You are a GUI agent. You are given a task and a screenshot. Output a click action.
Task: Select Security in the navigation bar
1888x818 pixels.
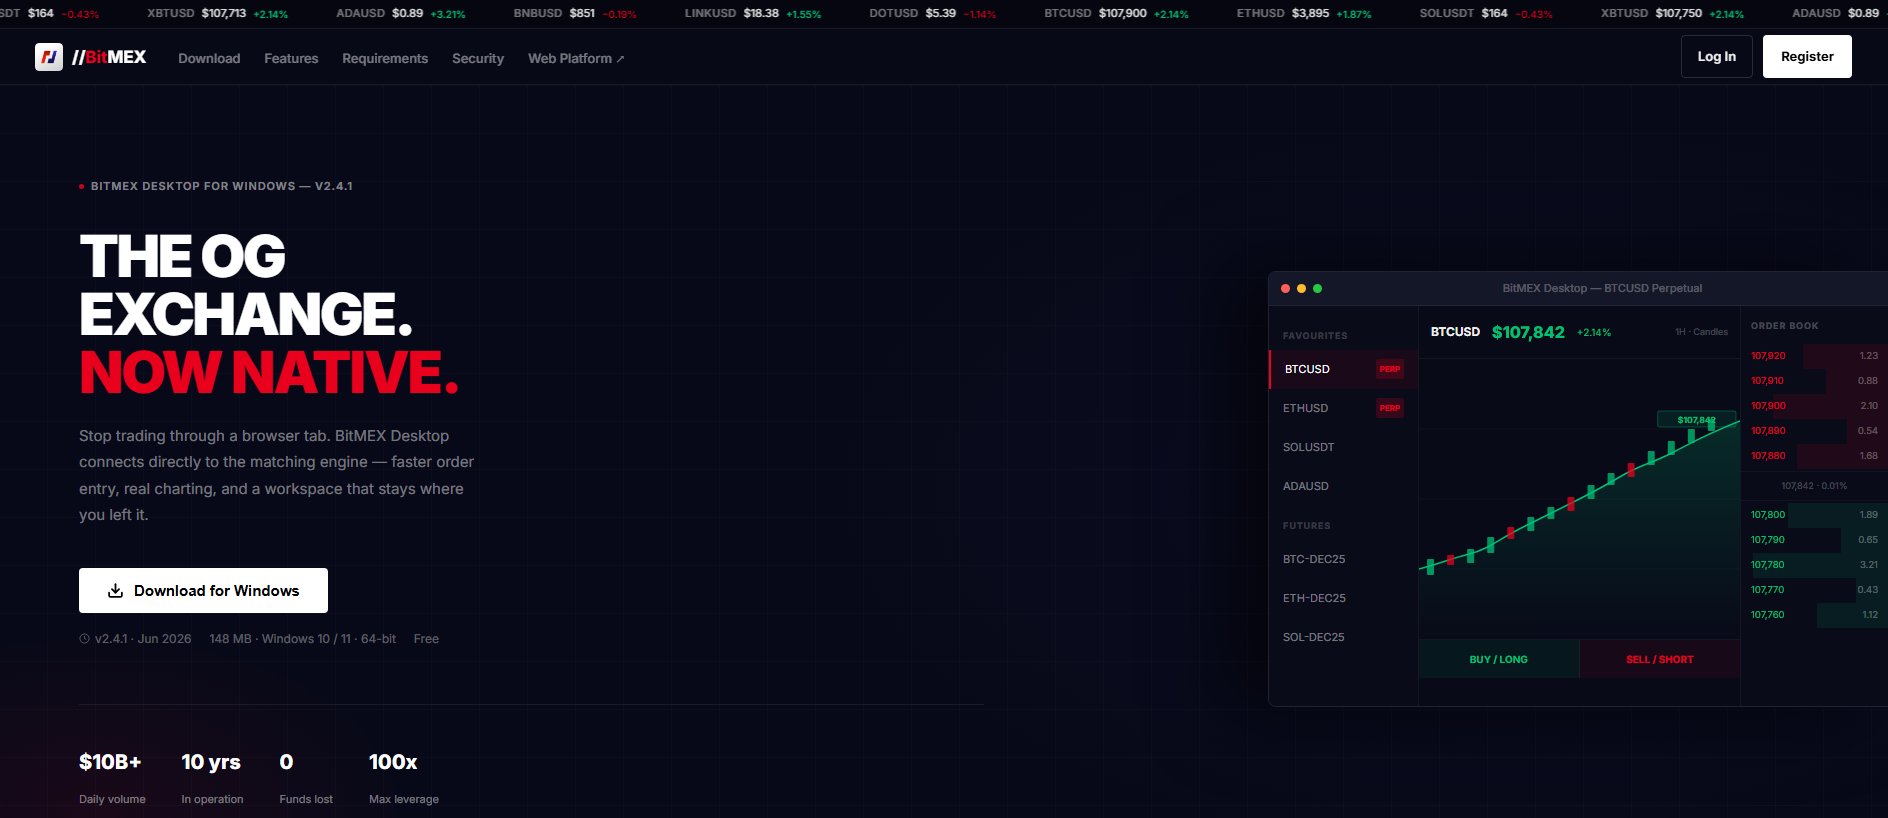478,58
